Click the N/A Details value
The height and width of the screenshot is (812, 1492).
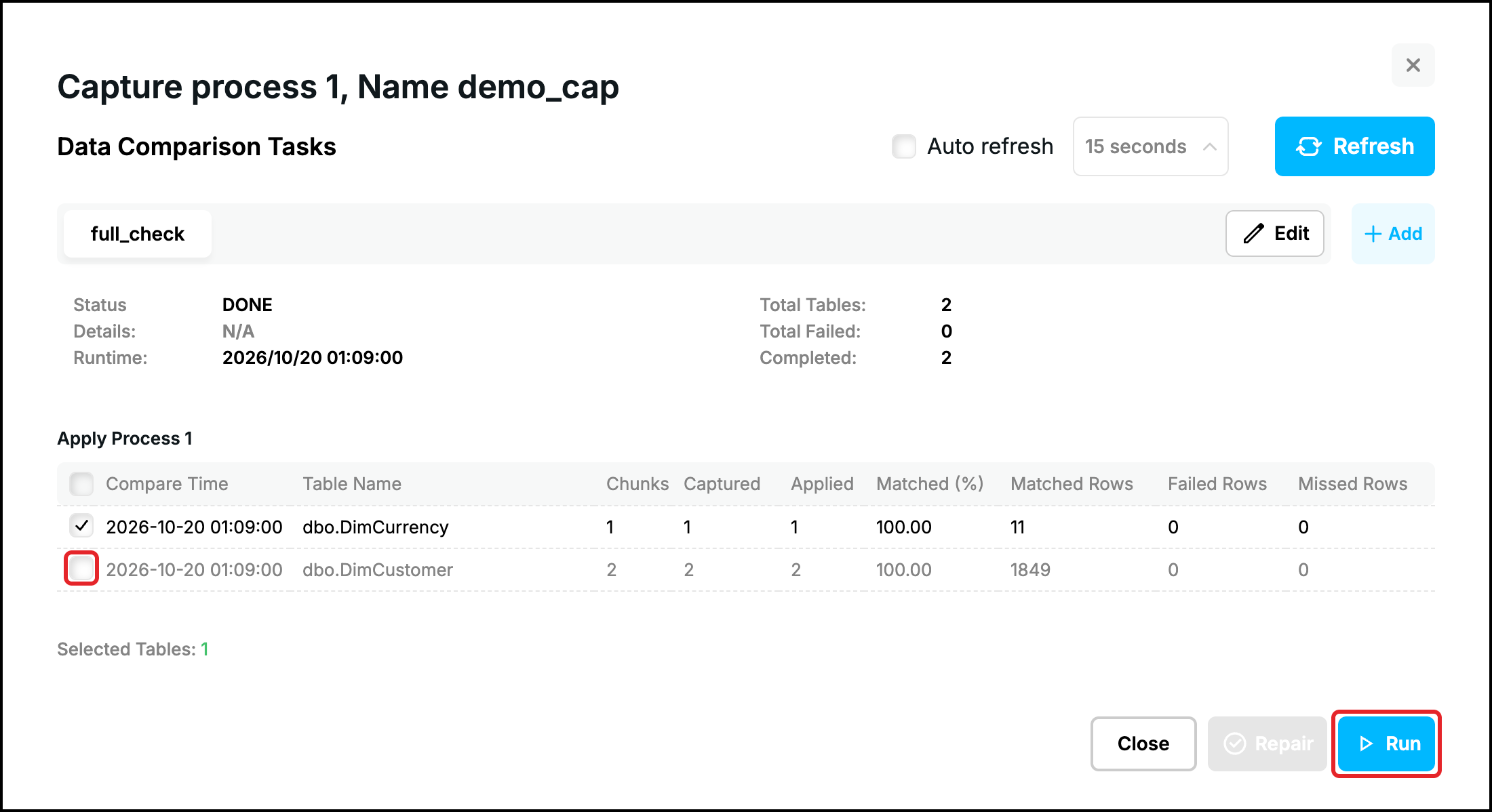click(x=237, y=331)
